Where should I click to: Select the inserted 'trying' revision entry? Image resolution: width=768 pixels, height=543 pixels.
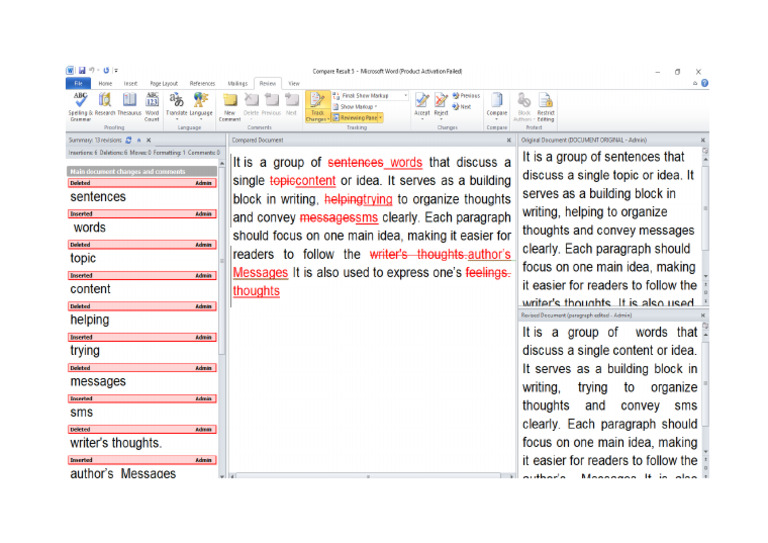point(142,346)
